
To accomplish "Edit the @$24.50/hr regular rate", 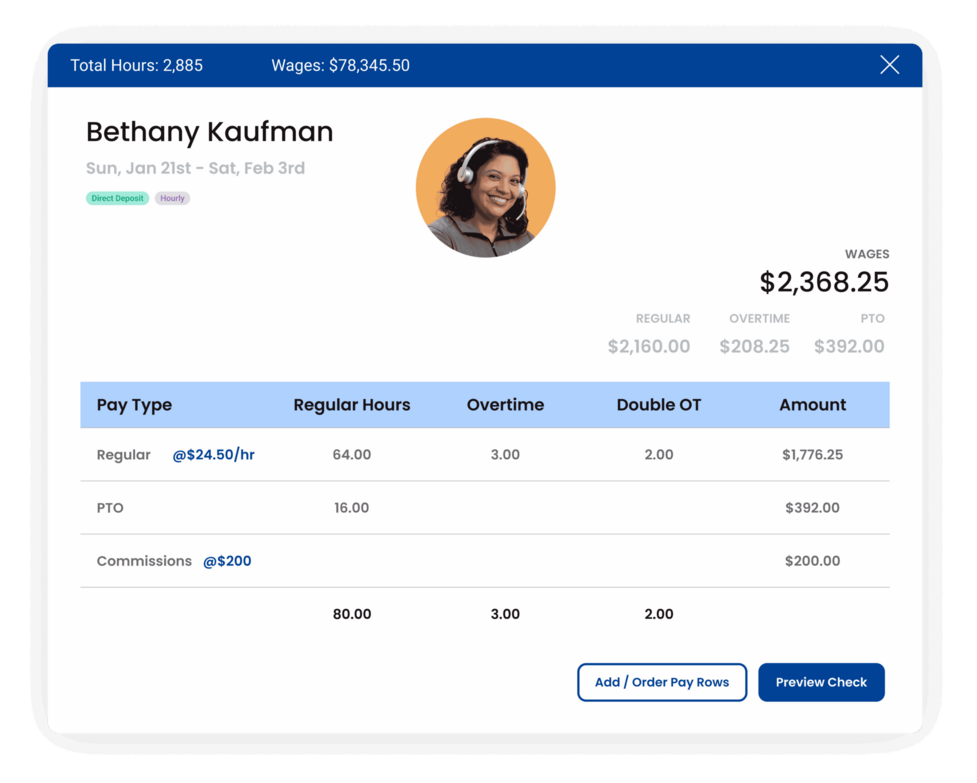I will point(213,455).
